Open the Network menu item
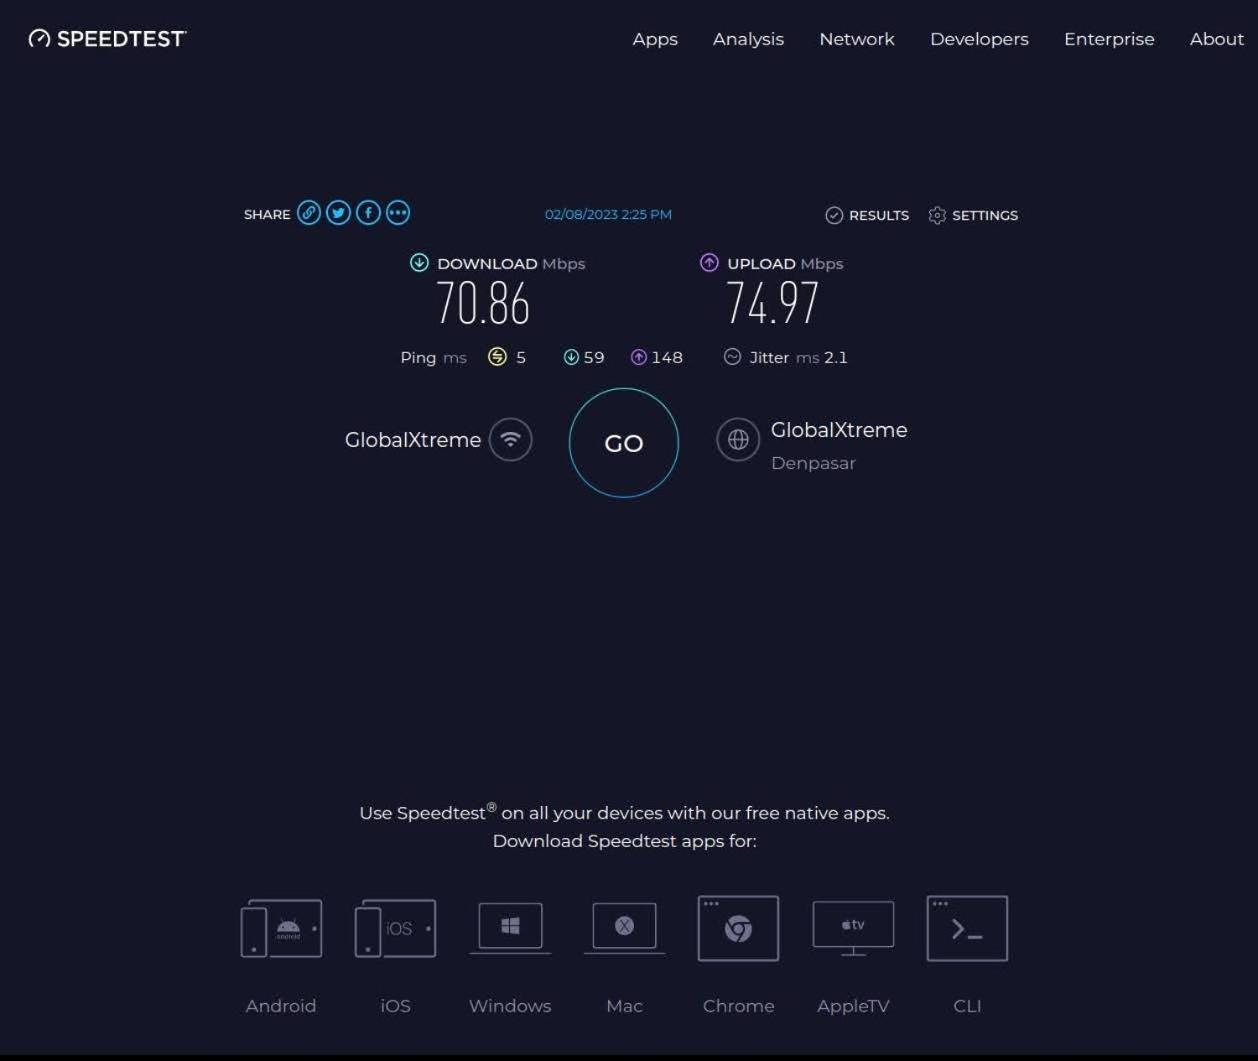The height and width of the screenshot is (1061, 1258). click(857, 39)
